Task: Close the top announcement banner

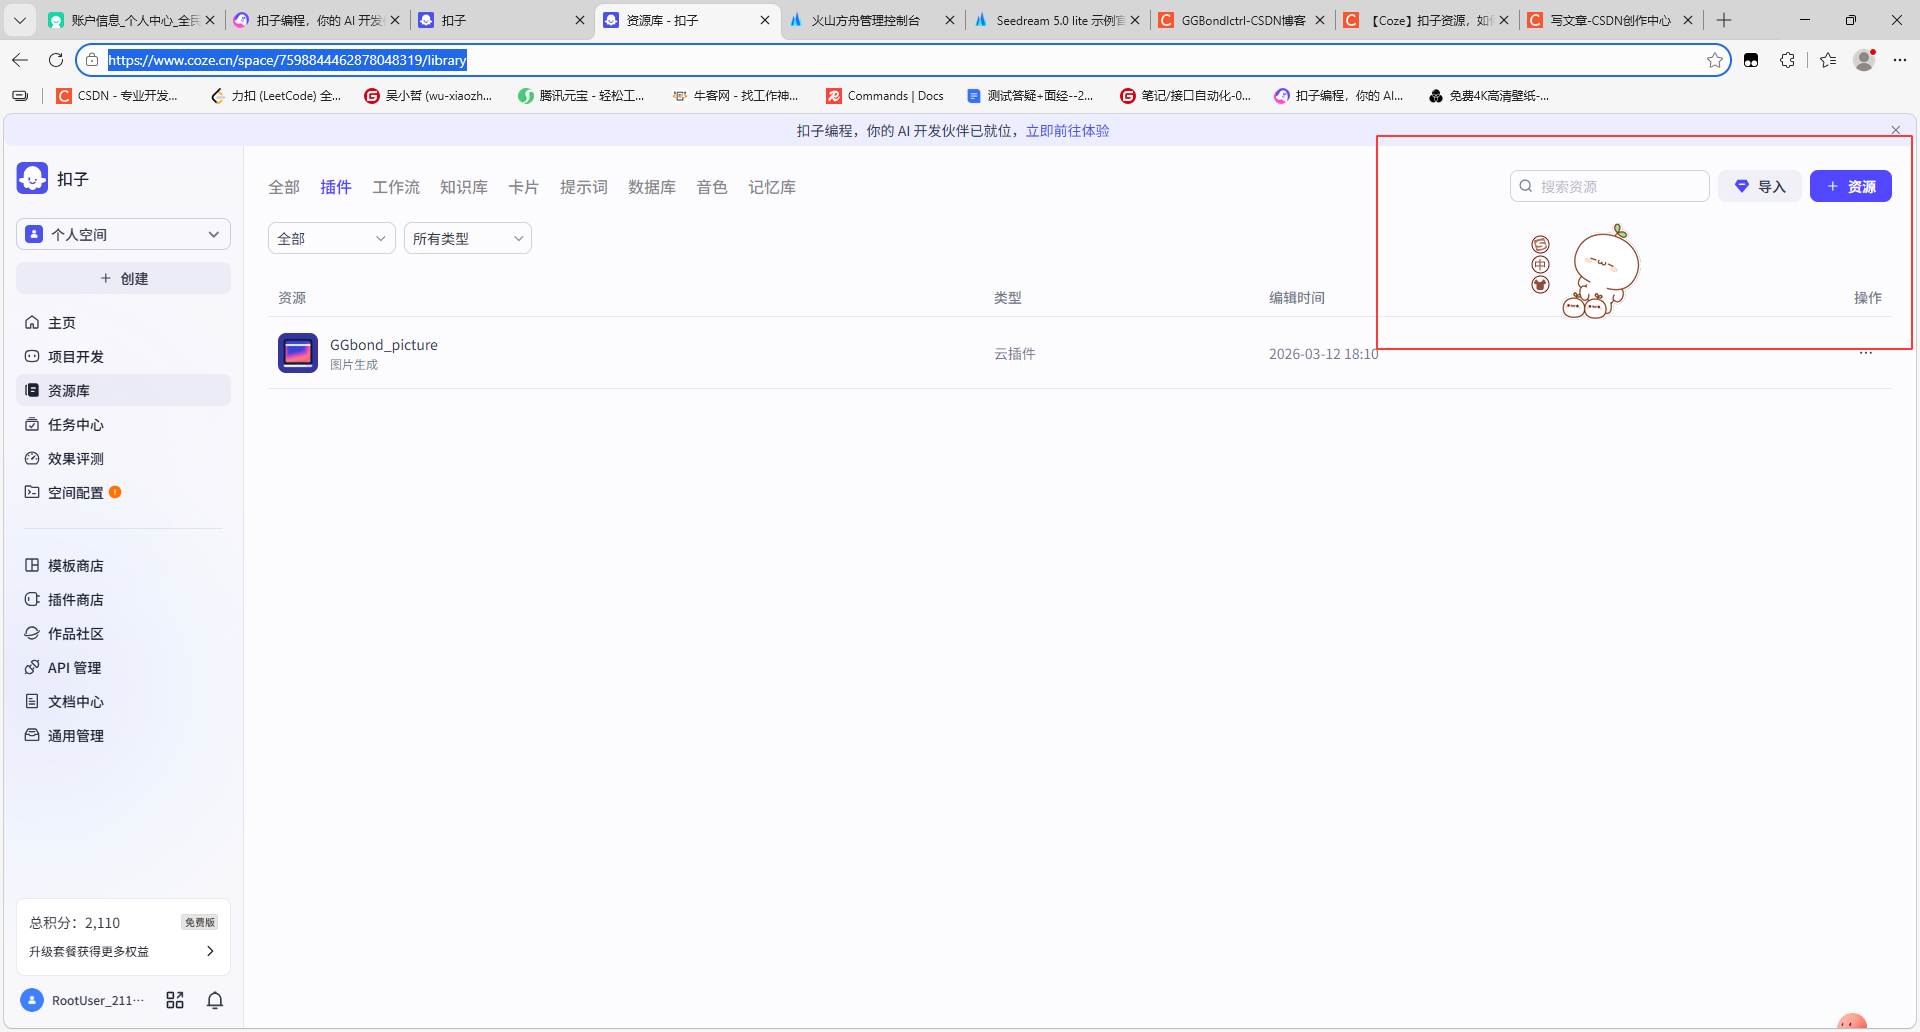Action: point(1896,130)
